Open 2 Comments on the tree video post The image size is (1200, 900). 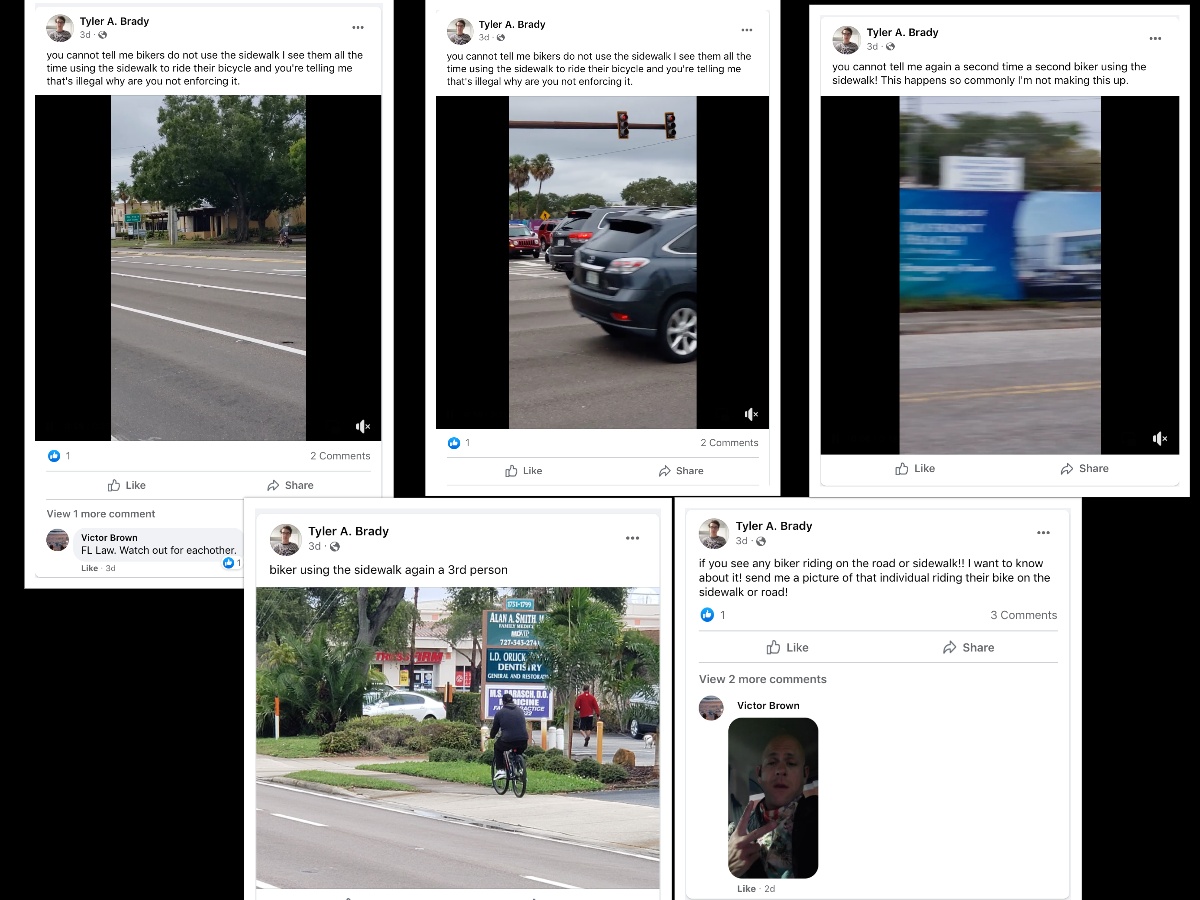pos(340,456)
